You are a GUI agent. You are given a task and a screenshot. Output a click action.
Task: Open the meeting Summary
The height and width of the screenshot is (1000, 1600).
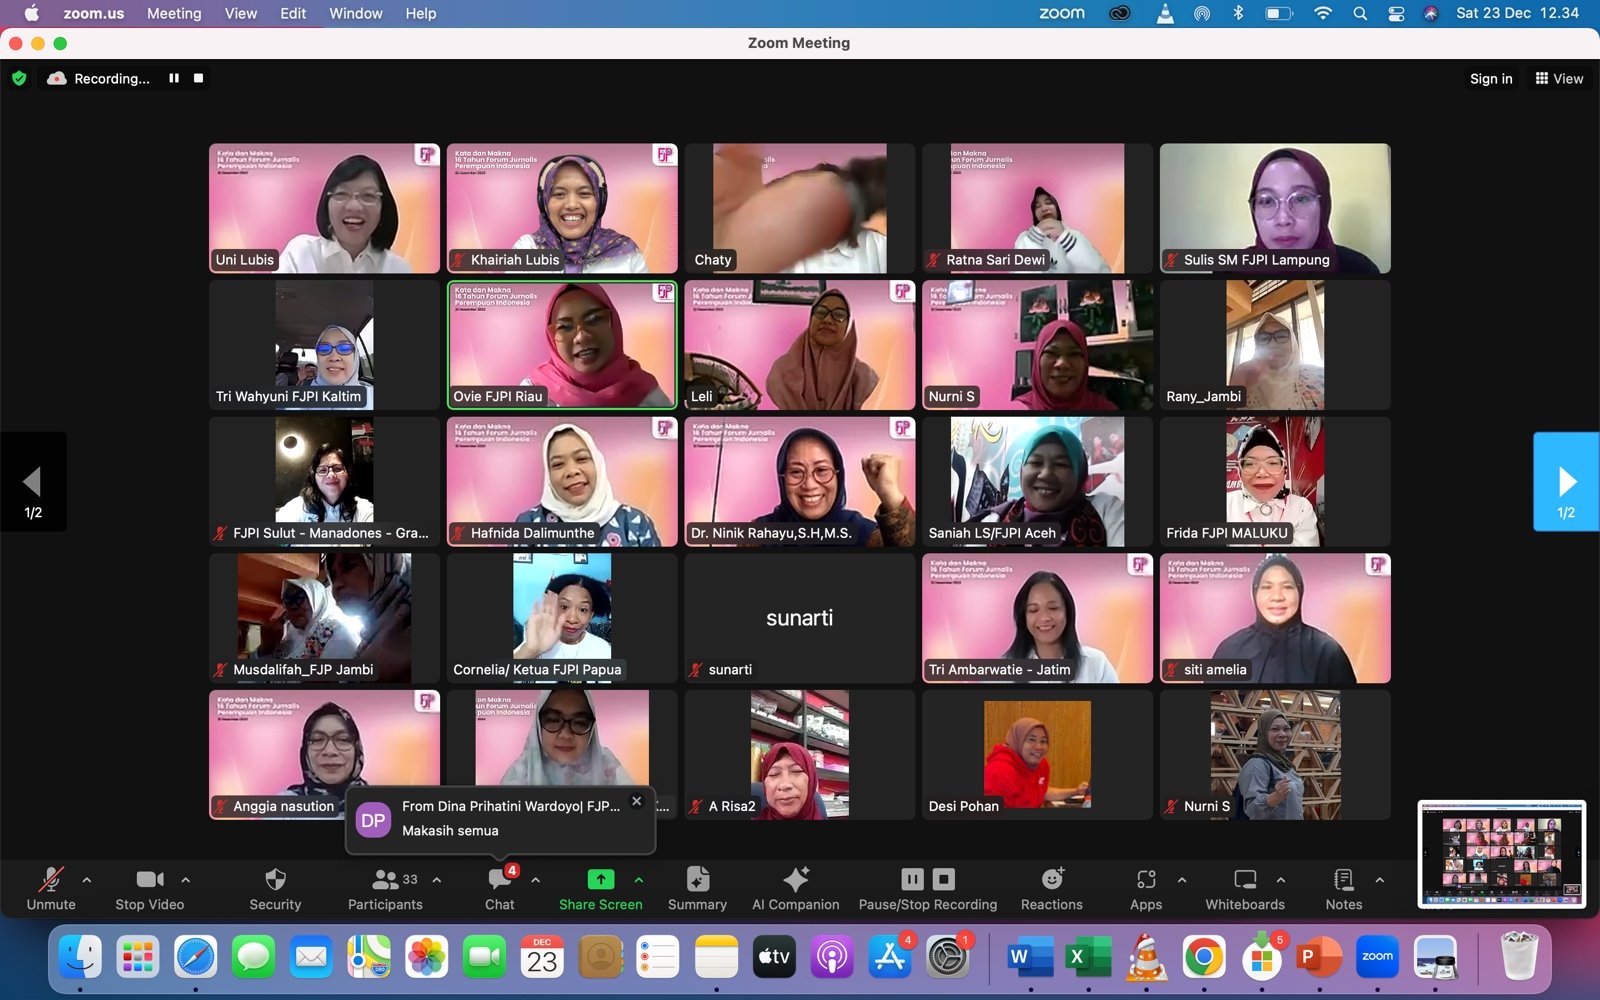[697, 880]
